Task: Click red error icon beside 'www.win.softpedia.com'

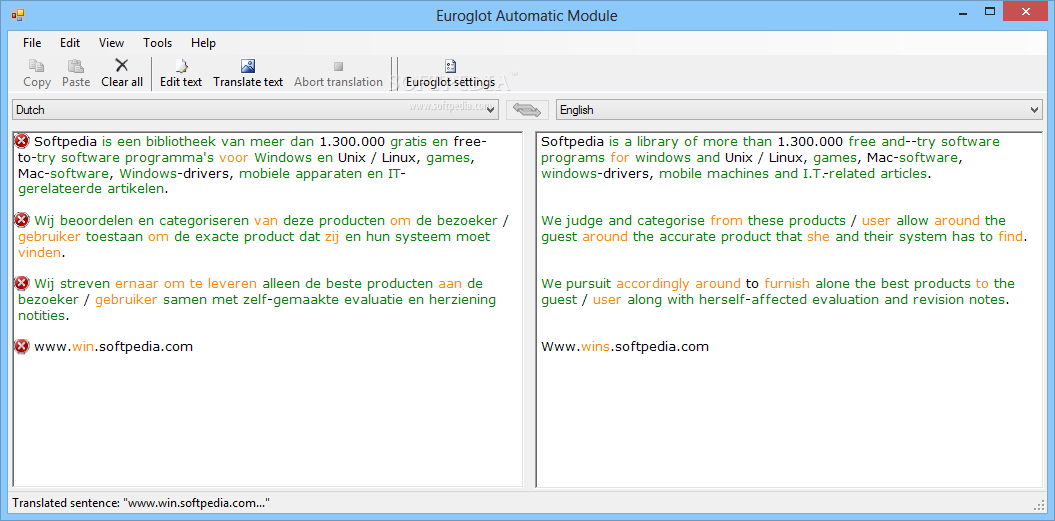Action: [x=22, y=346]
